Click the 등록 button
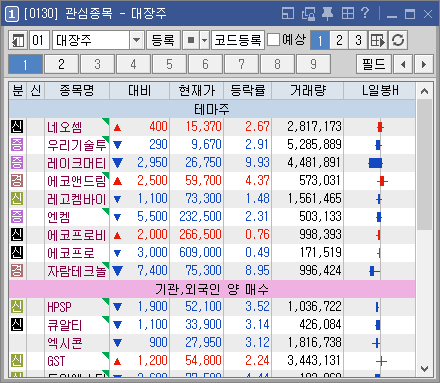440x383 pixels. click(163, 40)
